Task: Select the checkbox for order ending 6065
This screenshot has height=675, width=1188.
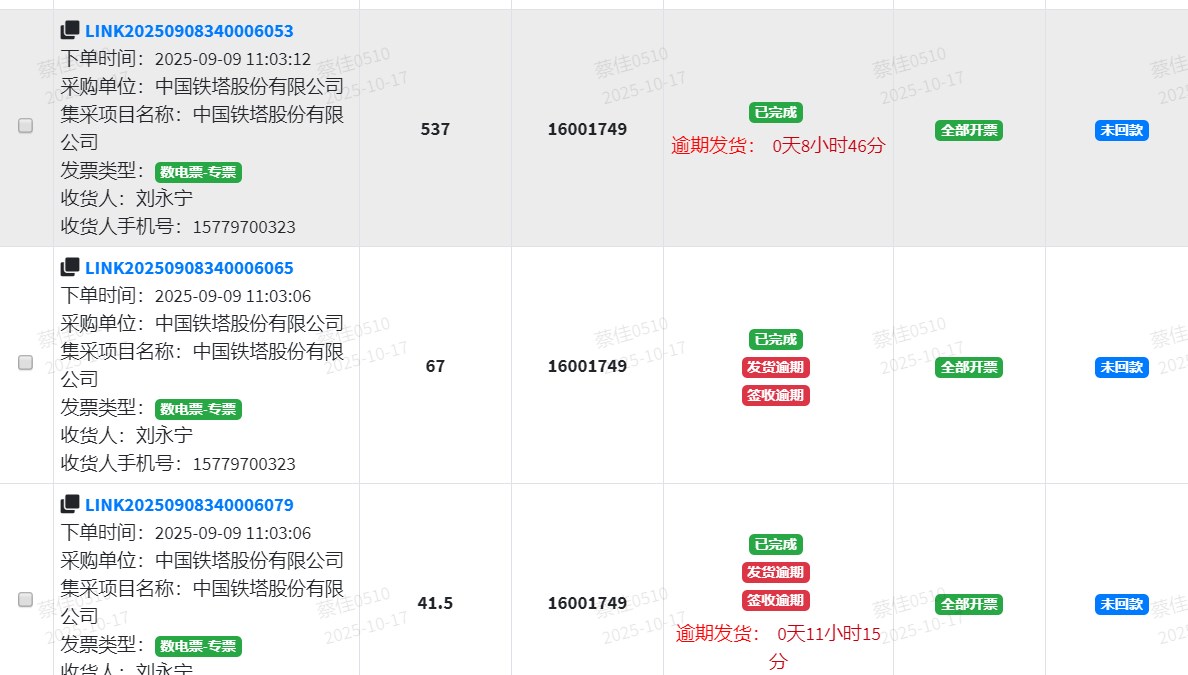Action: 26,363
